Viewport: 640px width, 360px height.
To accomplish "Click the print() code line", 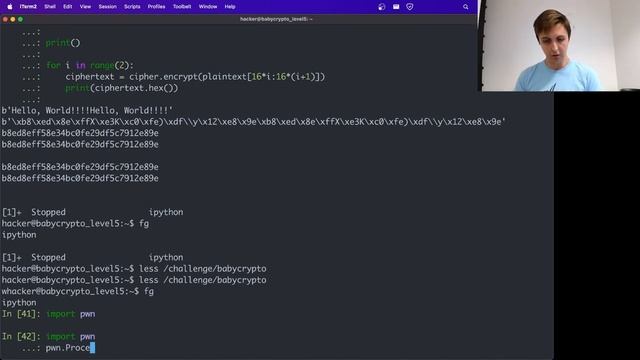I will coord(63,43).
